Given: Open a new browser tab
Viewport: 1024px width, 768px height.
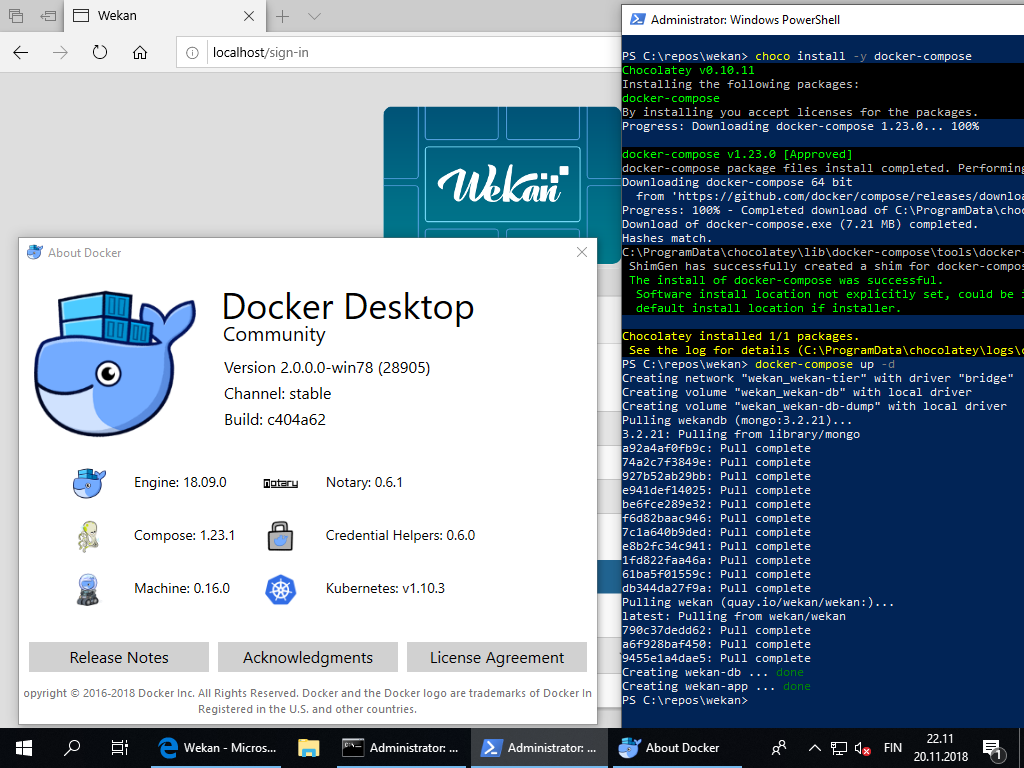Looking at the screenshot, I should [x=283, y=16].
